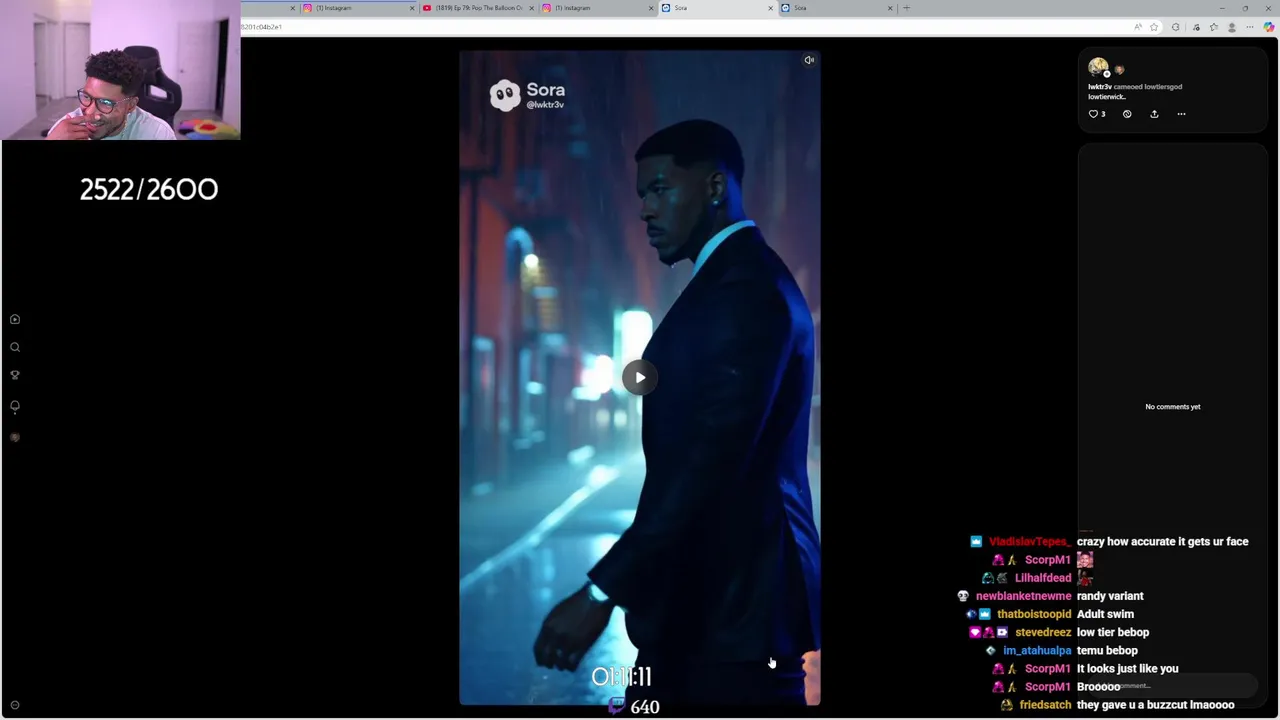Image resolution: width=1280 pixels, height=720 pixels.
Task: Click the remix icon next to likes
Action: click(1127, 114)
